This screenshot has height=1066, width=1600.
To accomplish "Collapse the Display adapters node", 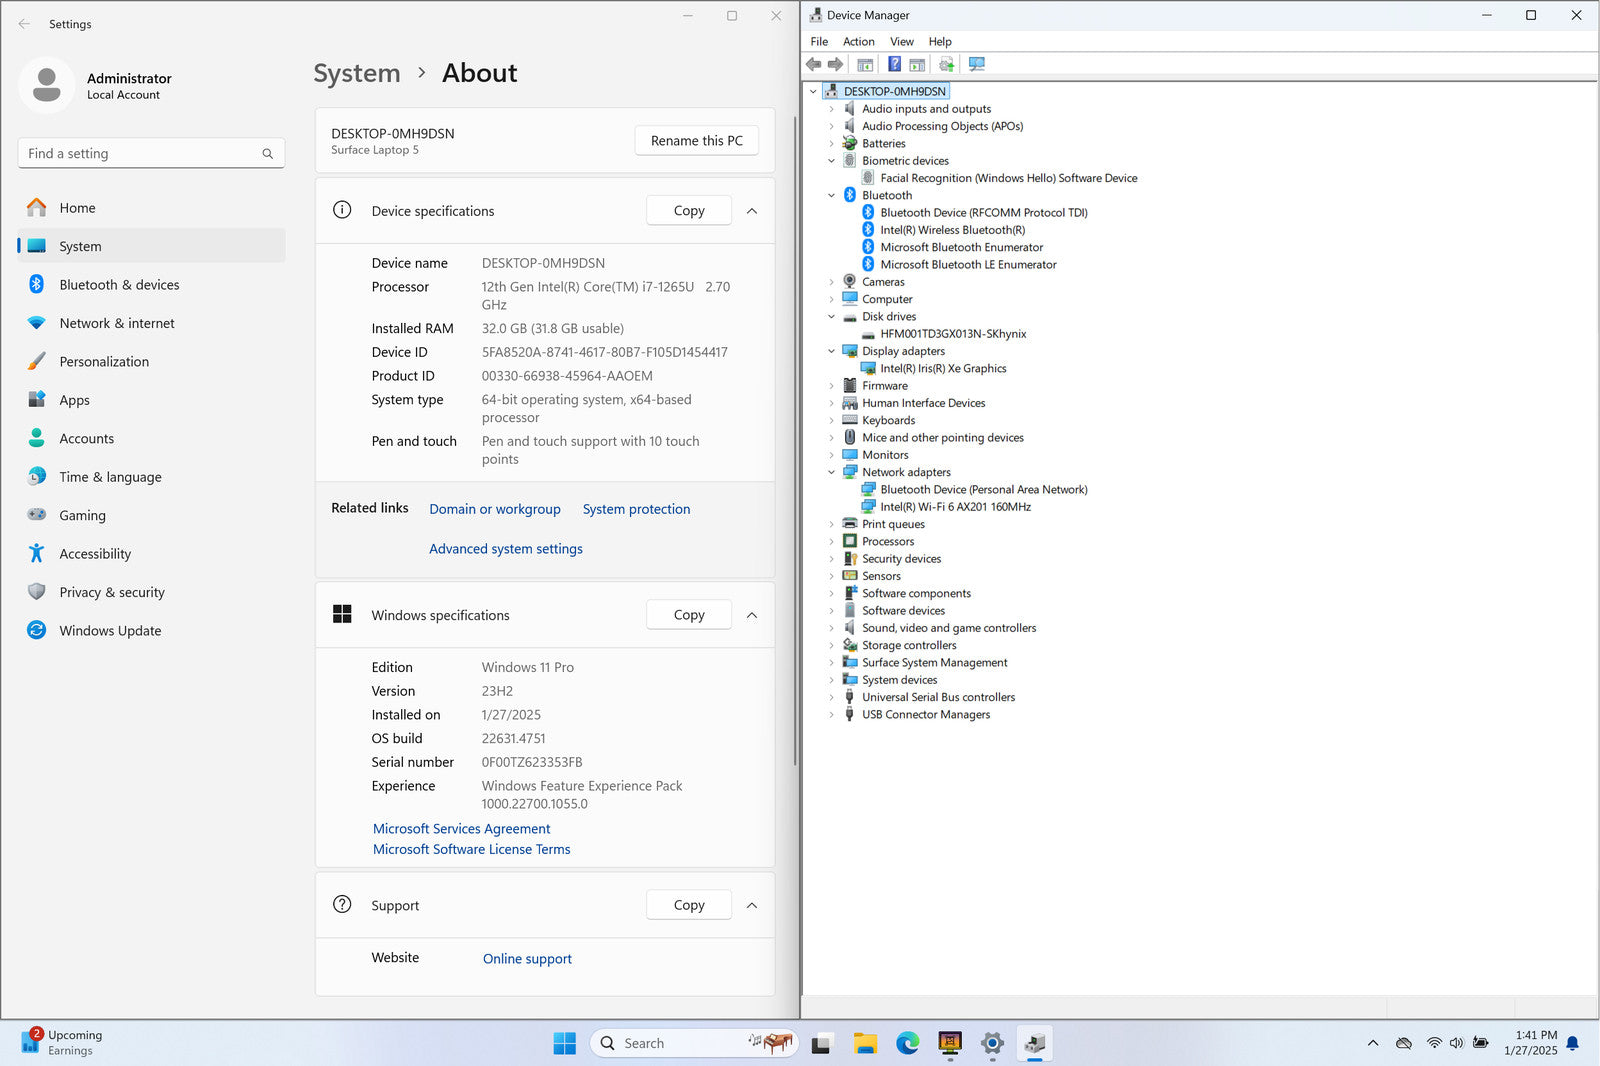I will 831,351.
